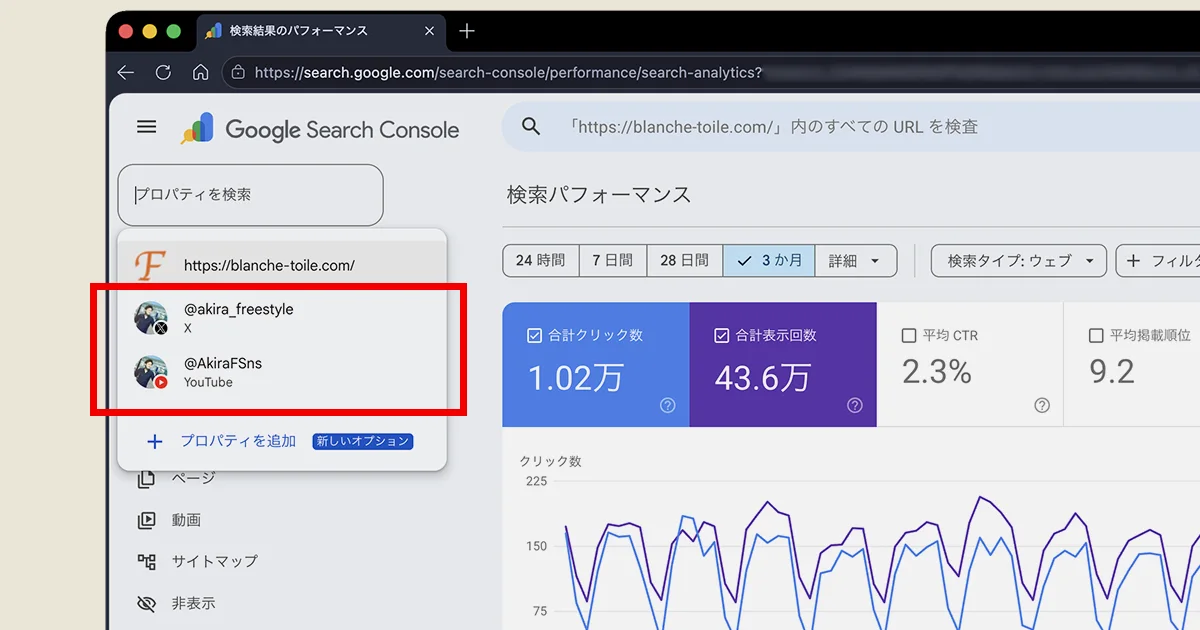Switch to the 検索結果のパフォーマンス browser tab
1200x630 pixels.
click(x=320, y=31)
